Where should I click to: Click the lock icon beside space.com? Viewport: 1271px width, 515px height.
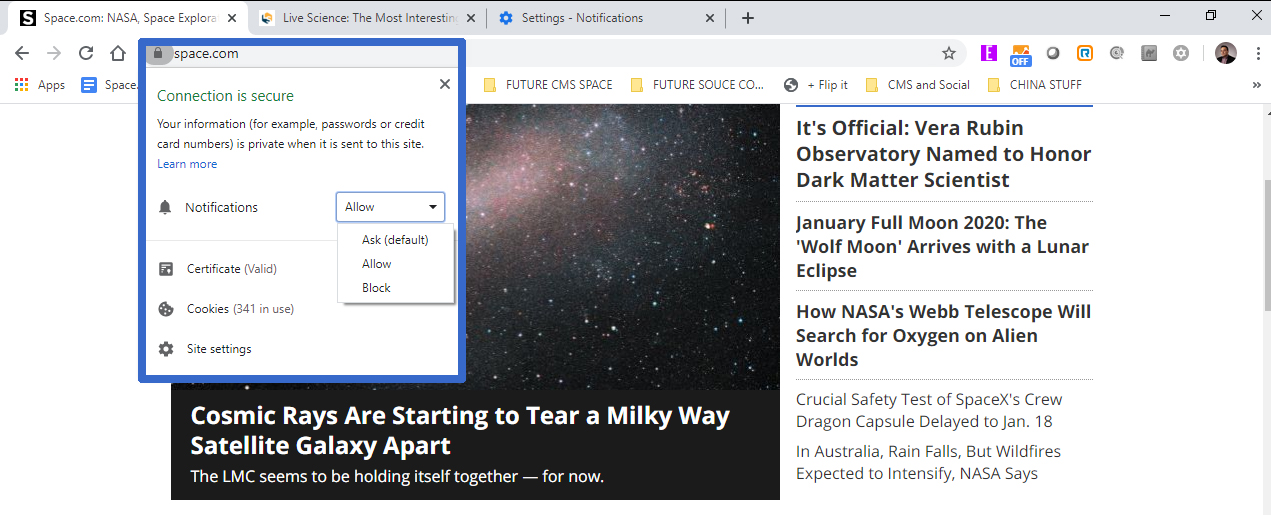pos(157,54)
